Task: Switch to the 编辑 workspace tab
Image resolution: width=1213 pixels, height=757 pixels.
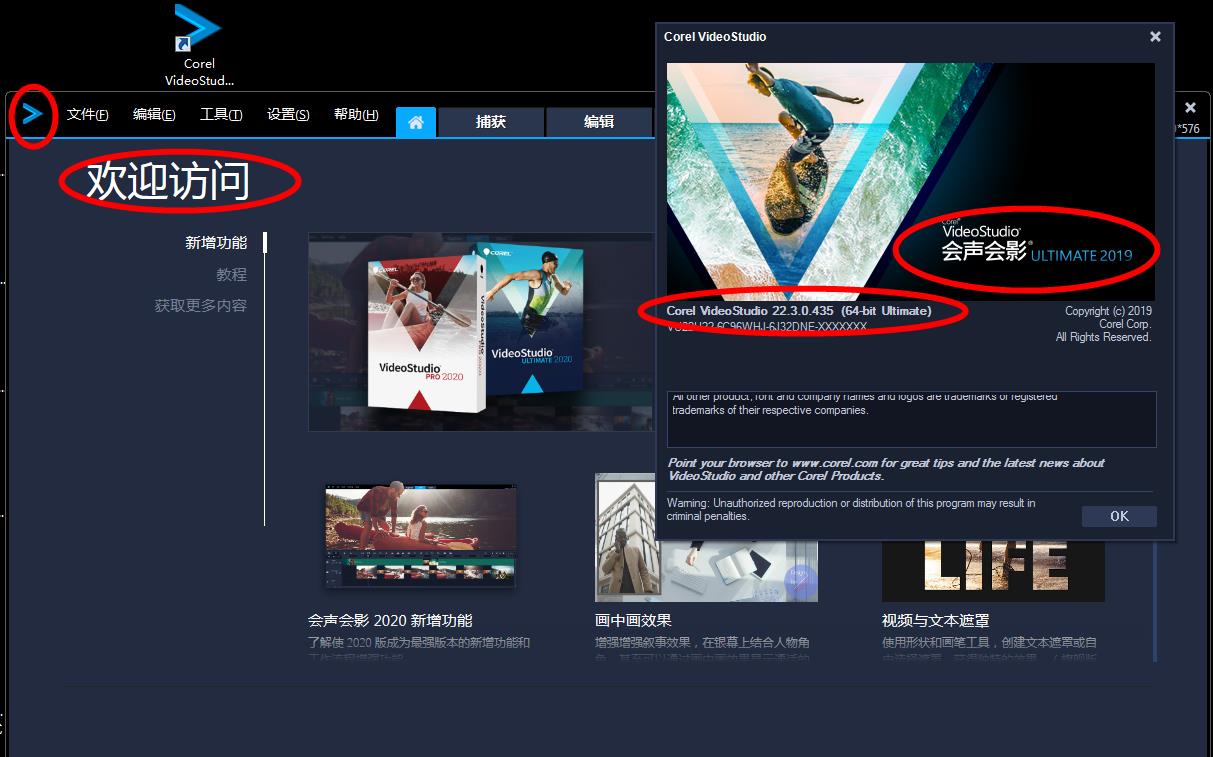Action: [x=599, y=122]
